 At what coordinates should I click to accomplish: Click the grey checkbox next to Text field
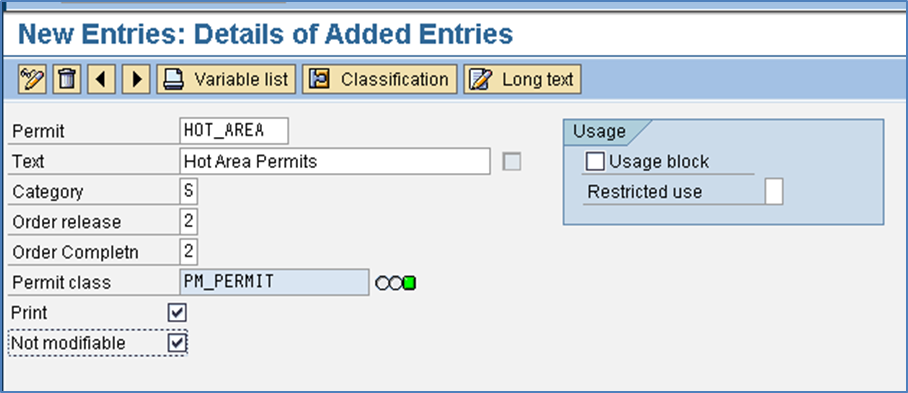coord(512,162)
